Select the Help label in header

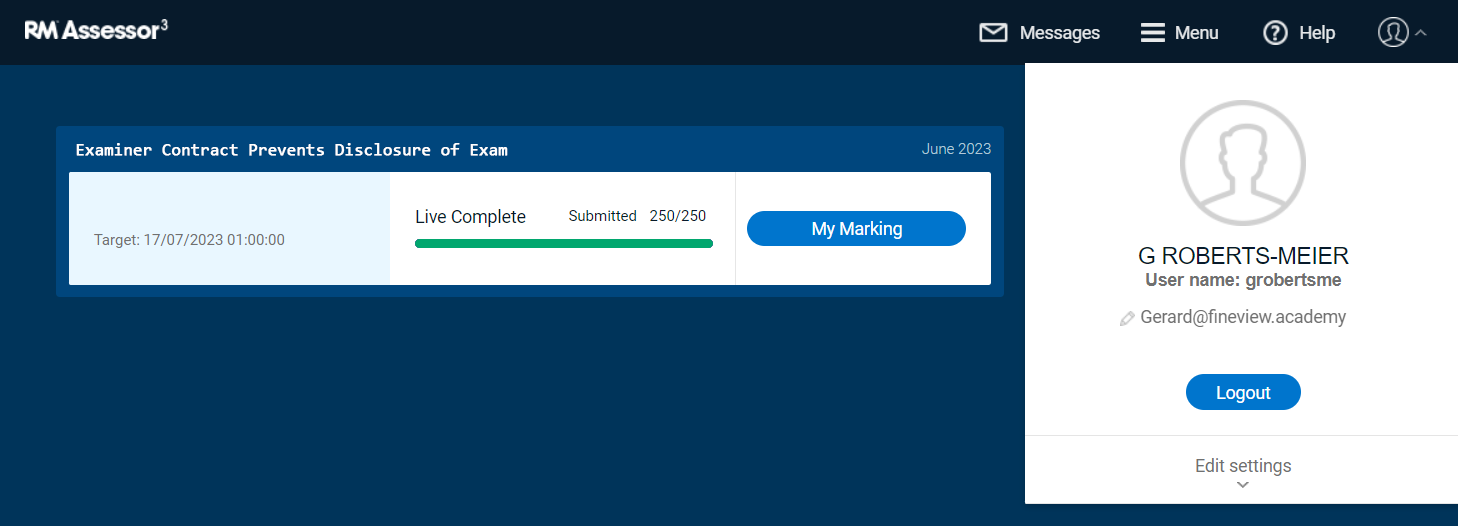point(1317,33)
